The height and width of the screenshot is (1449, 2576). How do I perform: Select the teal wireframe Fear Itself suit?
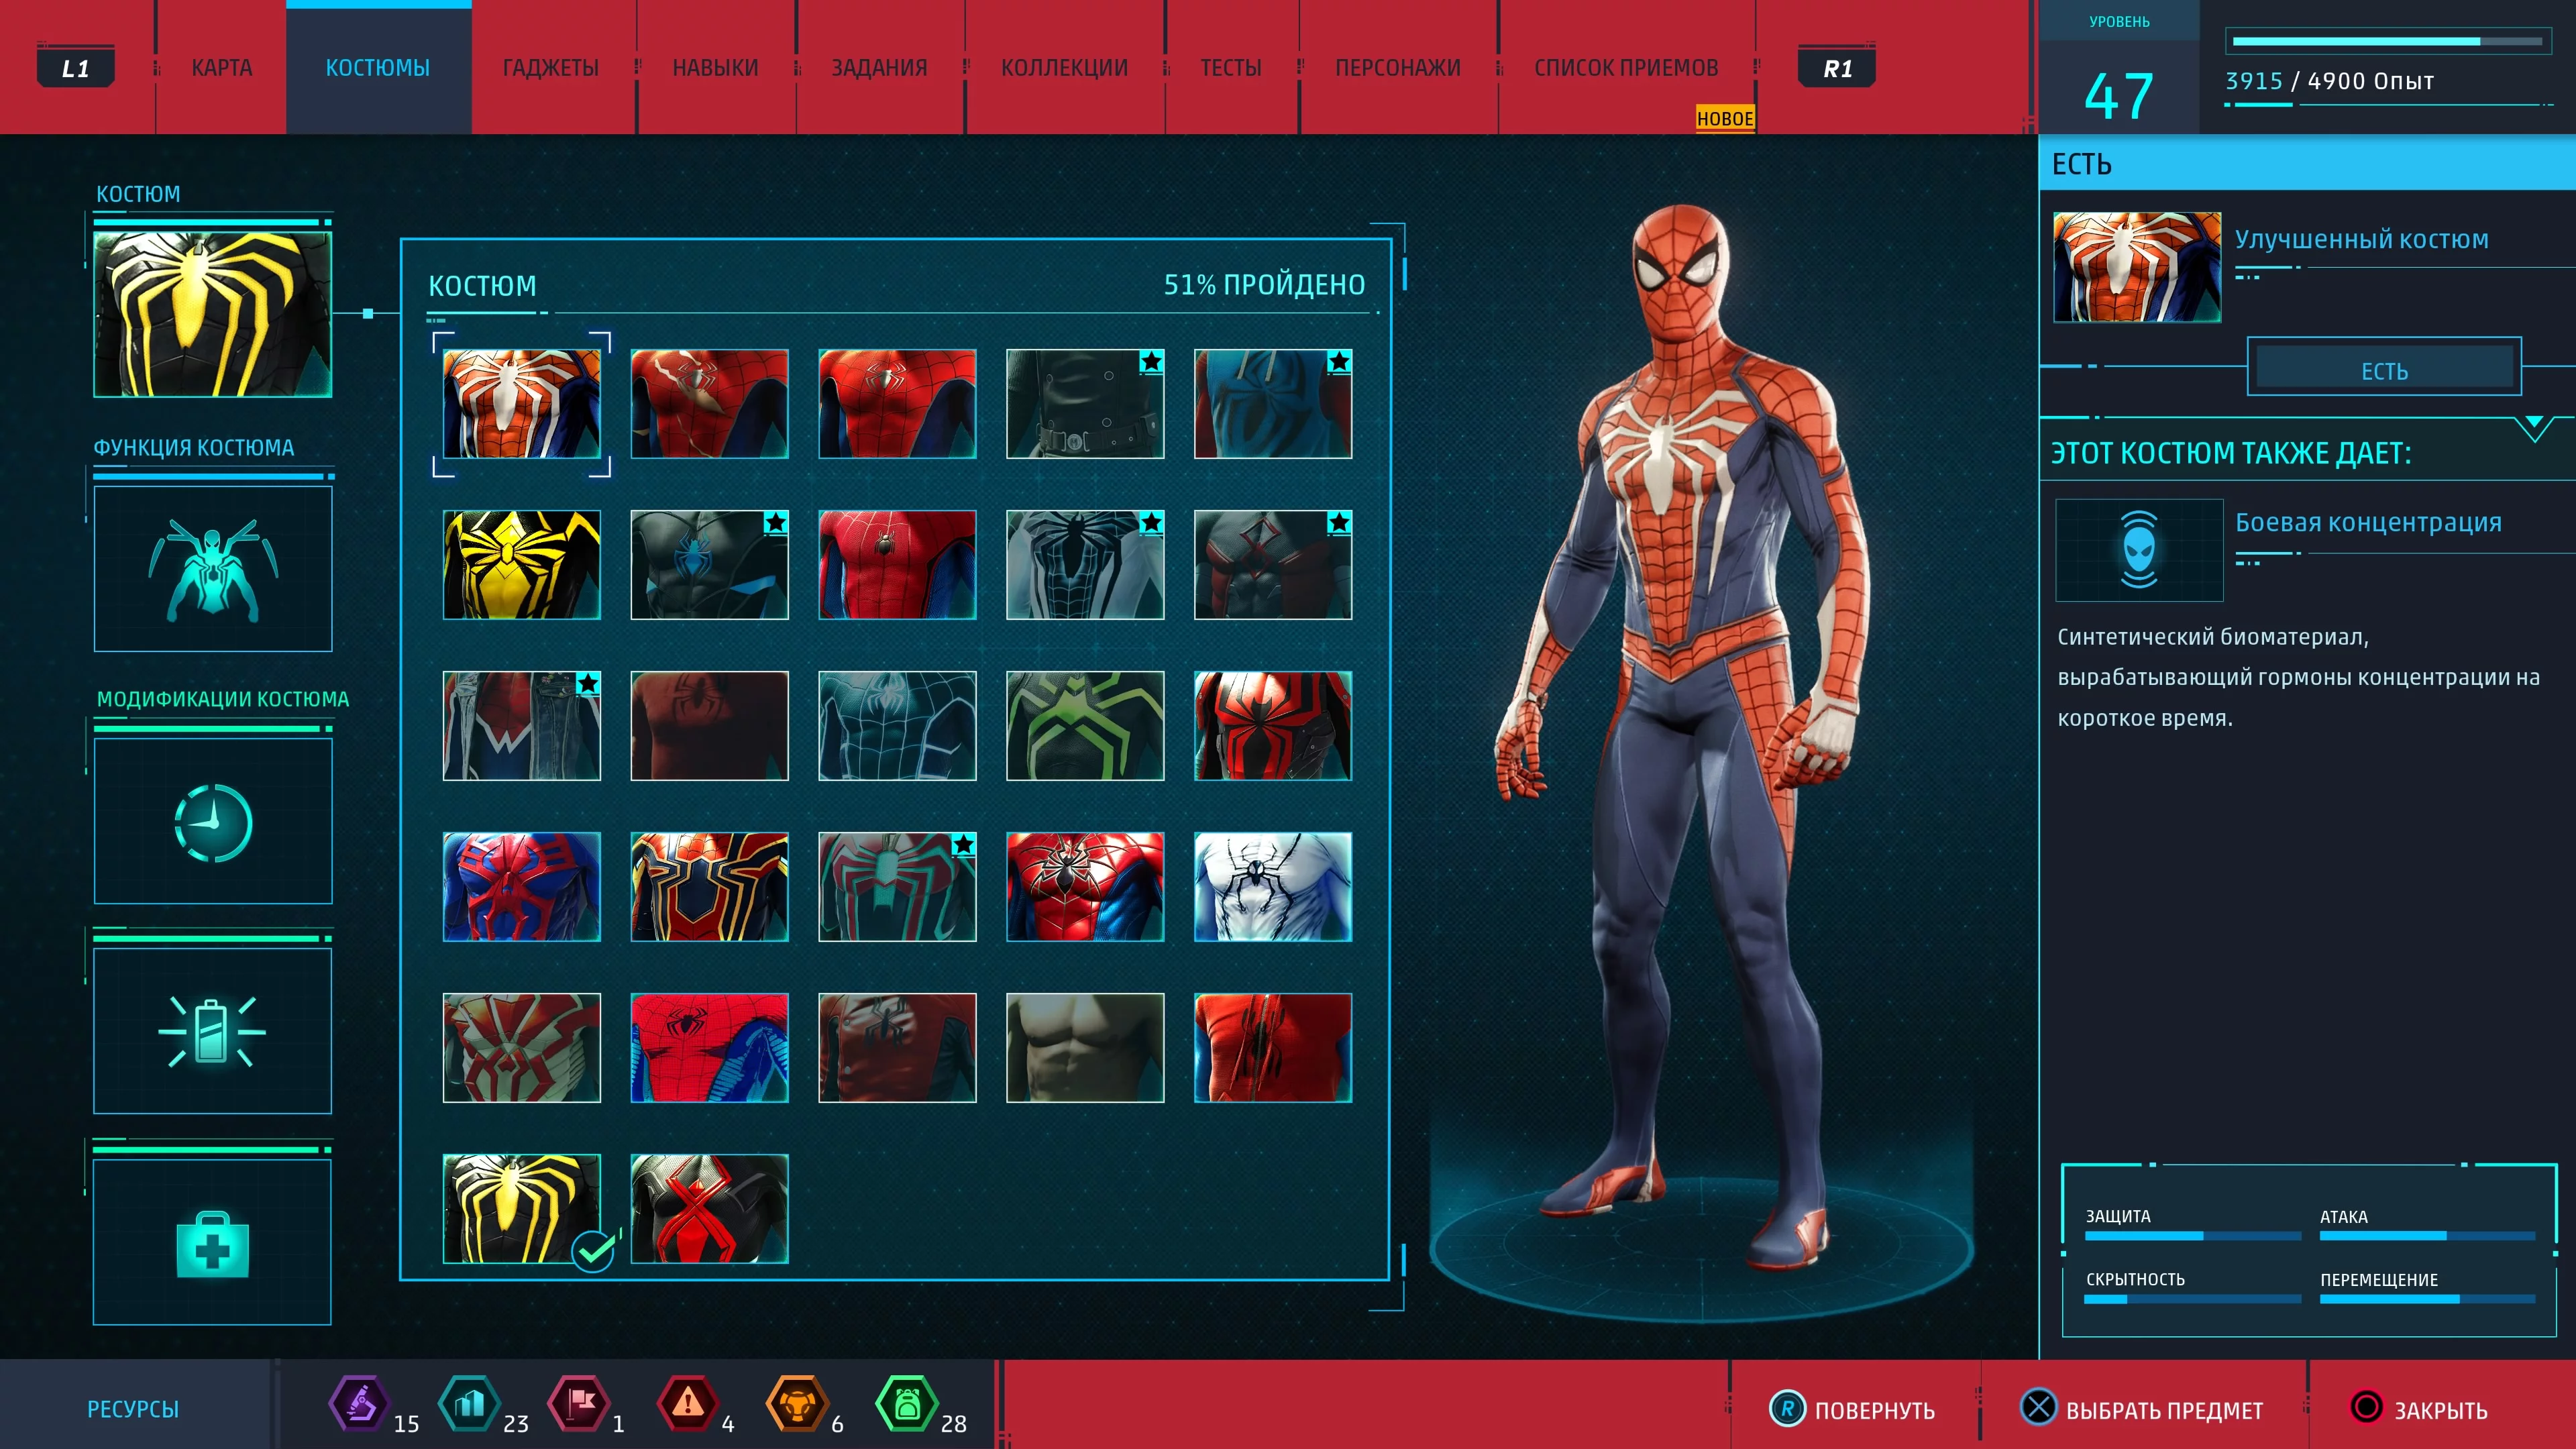(897, 726)
